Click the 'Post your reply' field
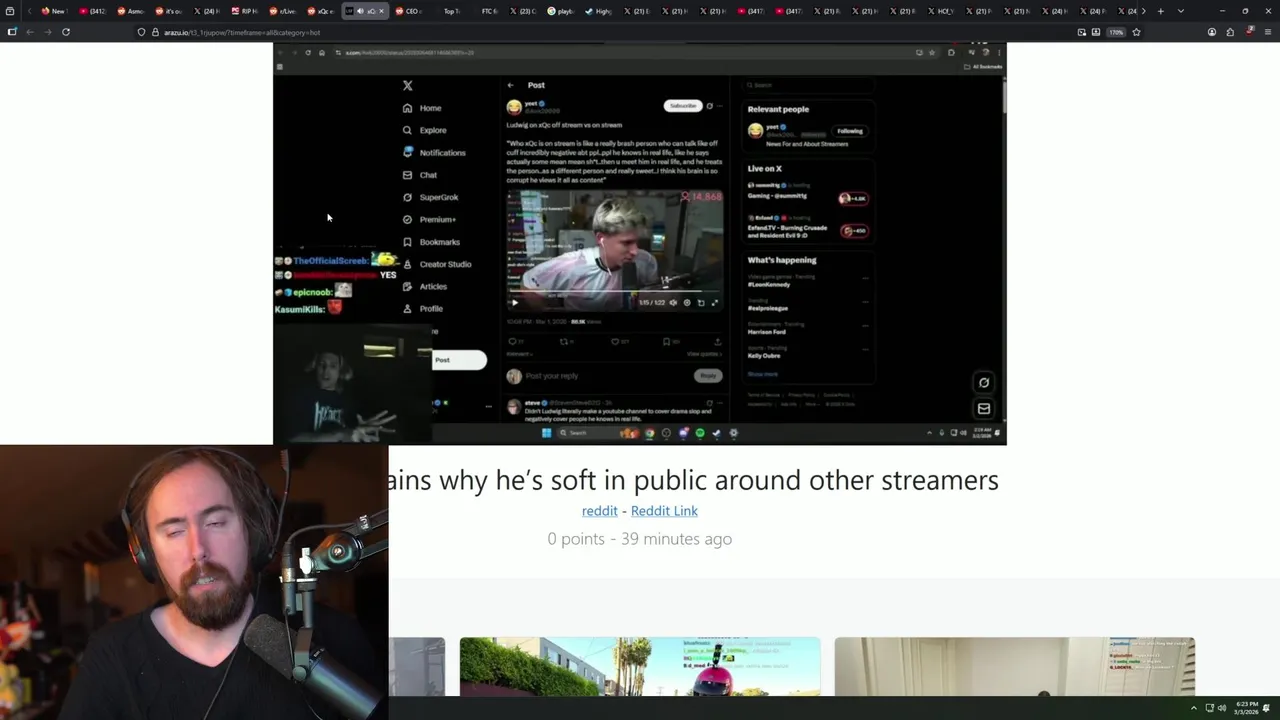The width and height of the screenshot is (1280, 720). point(610,376)
